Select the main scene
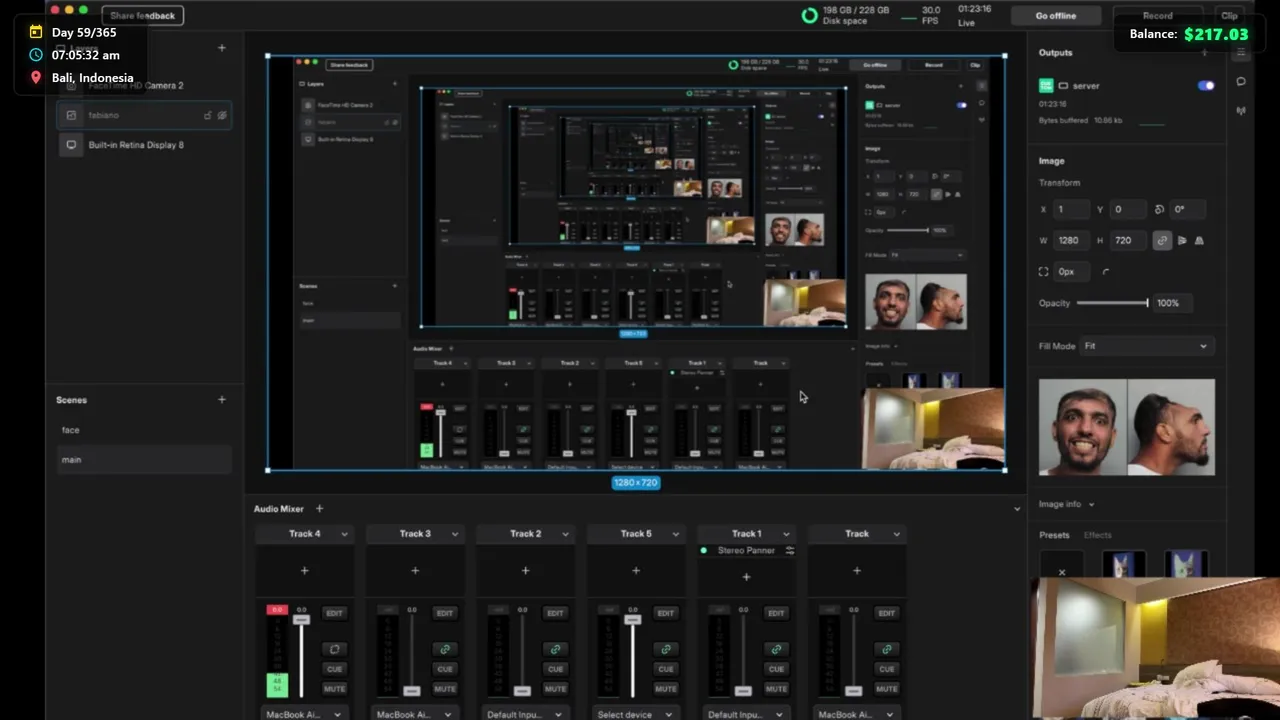Image resolution: width=1280 pixels, height=720 pixels. tap(144, 460)
